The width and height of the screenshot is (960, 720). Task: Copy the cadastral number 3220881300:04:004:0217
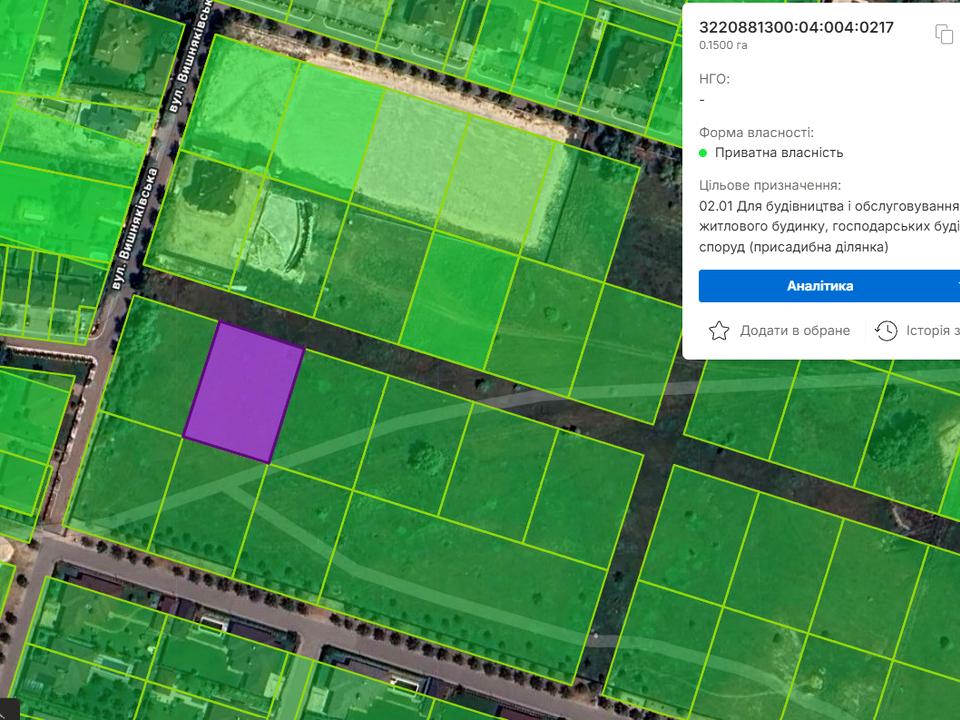pyautogui.click(x=943, y=34)
